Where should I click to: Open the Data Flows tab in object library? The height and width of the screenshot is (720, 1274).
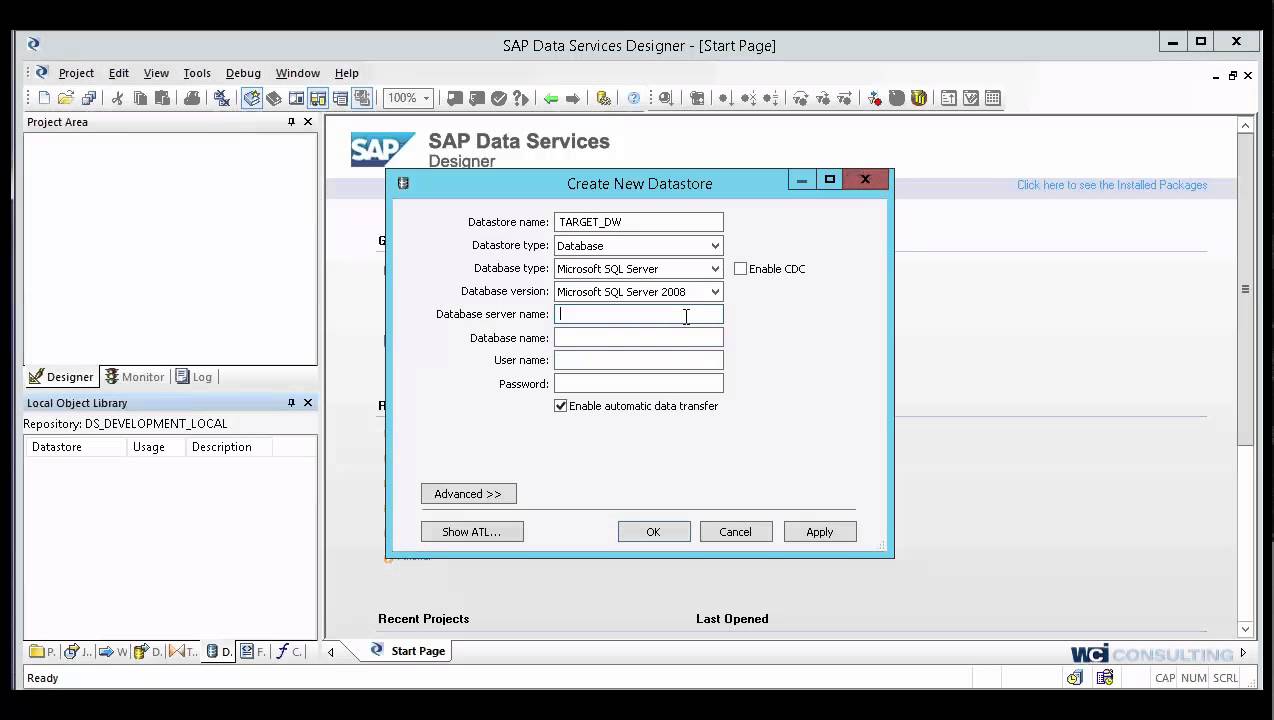pyautogui.click(x=148, y=651)
